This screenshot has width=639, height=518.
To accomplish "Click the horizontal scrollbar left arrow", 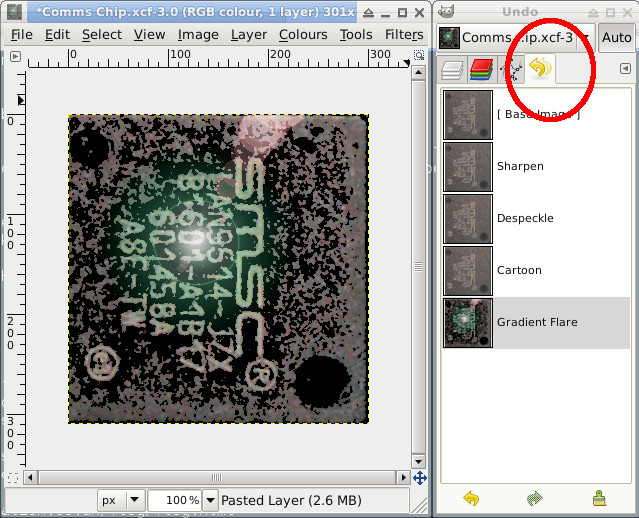I will click(x=30, y=477).
